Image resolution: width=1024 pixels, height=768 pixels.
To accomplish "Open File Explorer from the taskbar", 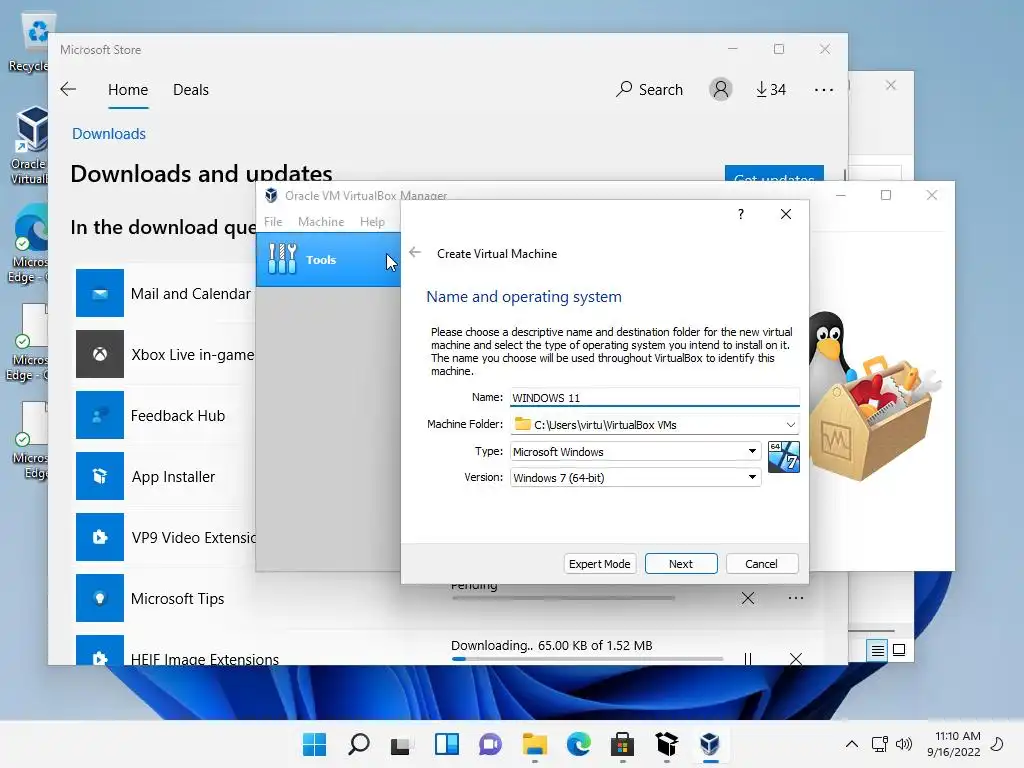I will coord(535,744).
